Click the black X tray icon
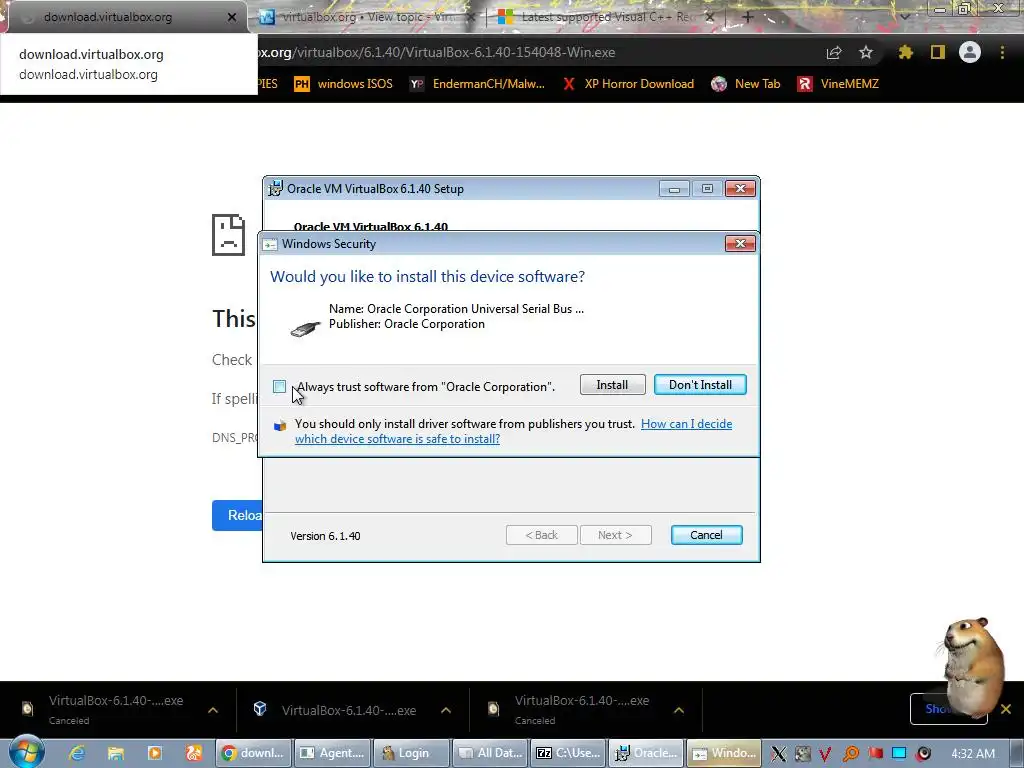 point(778,754)
